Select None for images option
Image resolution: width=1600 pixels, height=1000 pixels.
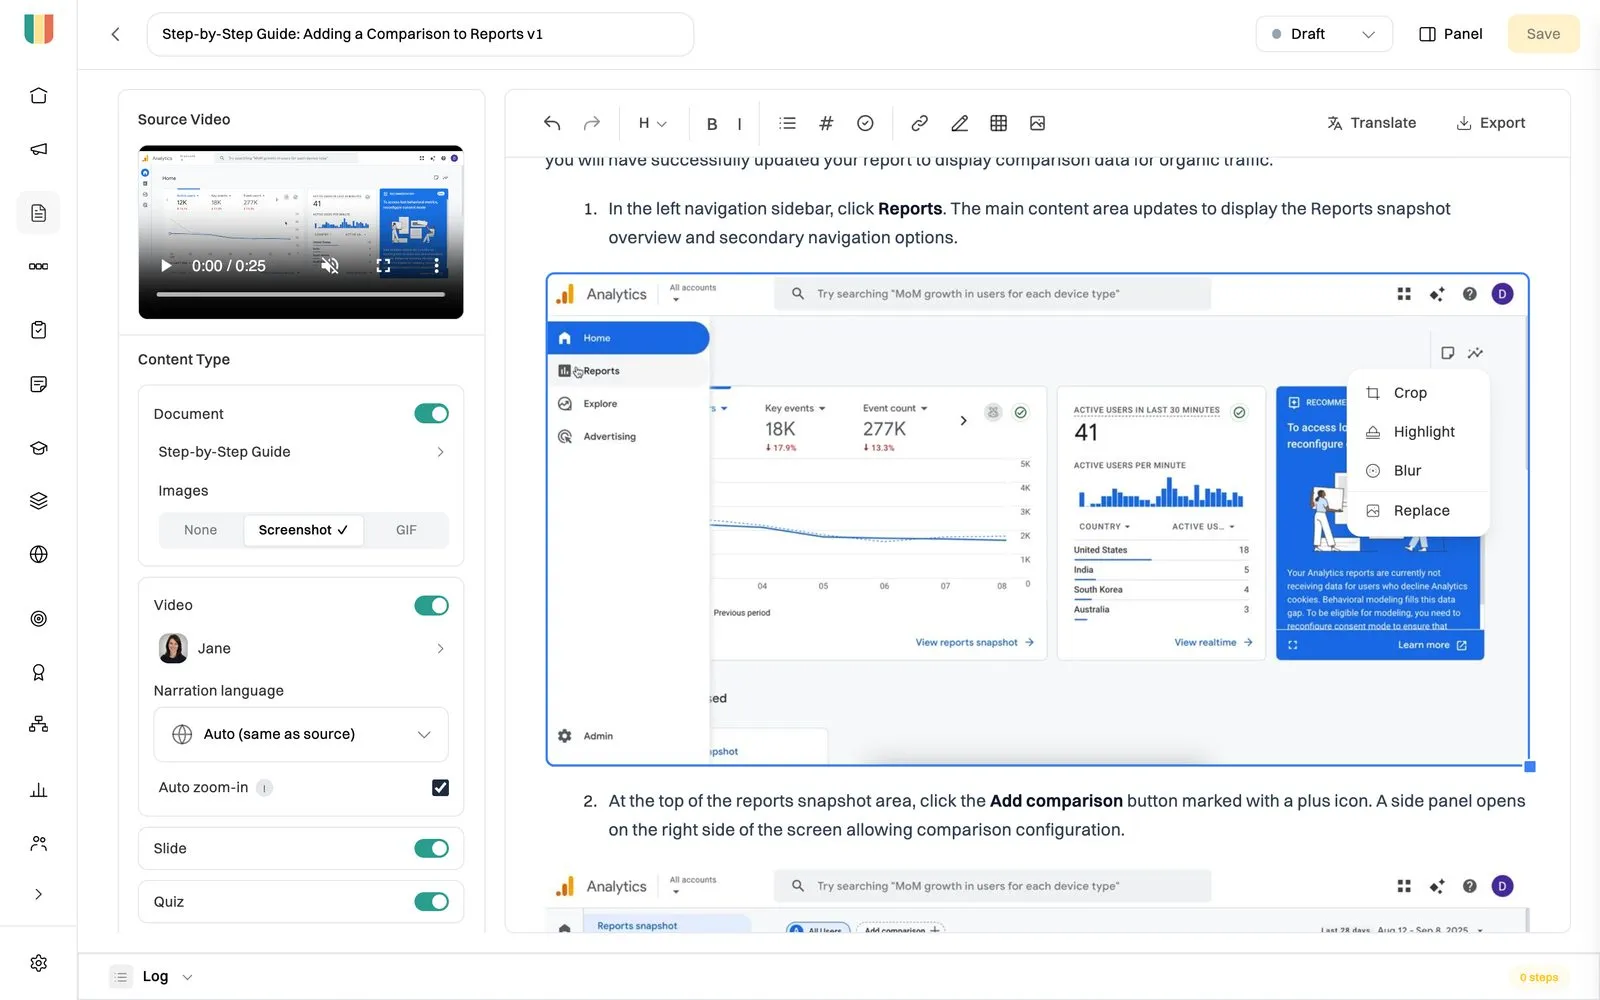point(200,530)
